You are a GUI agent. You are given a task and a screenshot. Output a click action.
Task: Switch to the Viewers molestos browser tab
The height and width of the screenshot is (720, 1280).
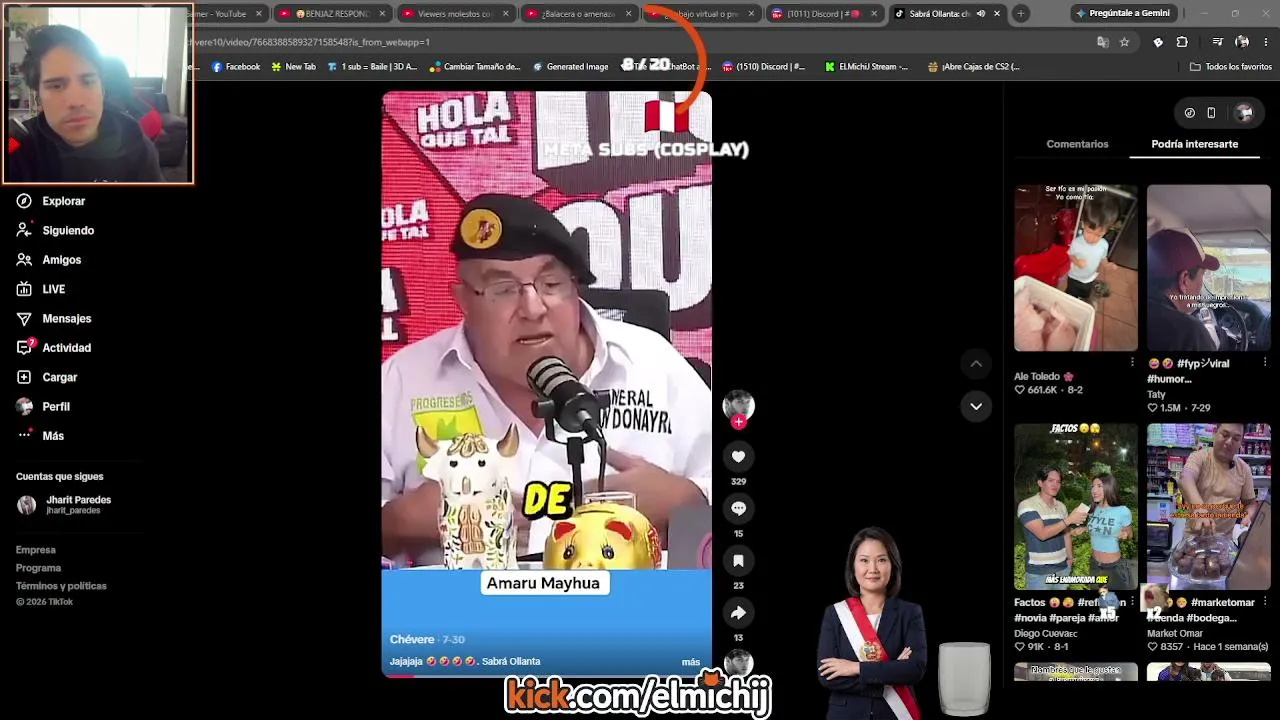(x=455, y=14)
